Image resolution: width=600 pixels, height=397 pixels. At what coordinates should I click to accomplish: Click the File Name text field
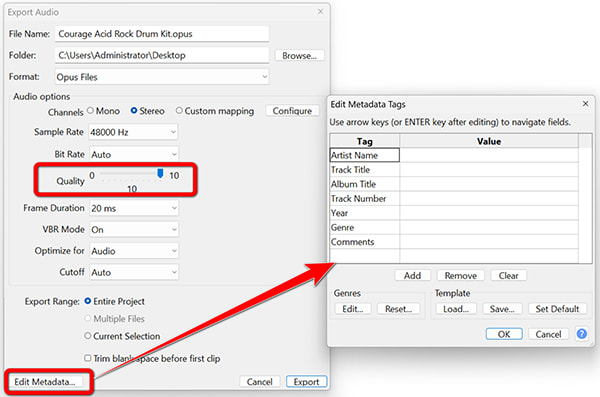coord(161,34)
